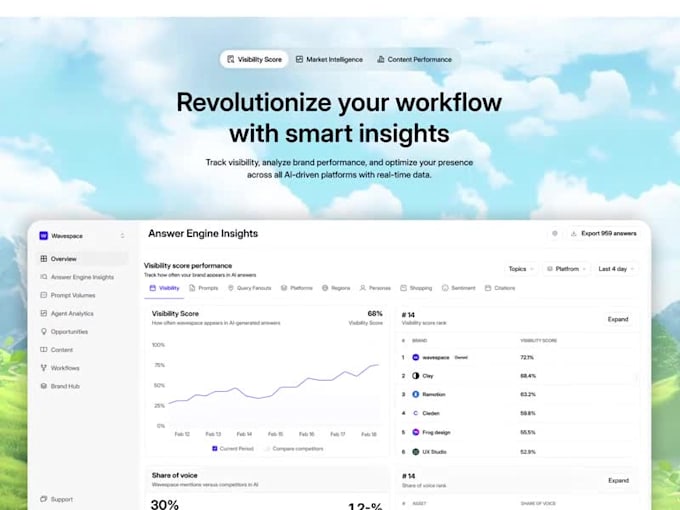The width and height of the screenshot is (680, 510).
Task: Click the Clay half-circle logo
Action: coord(415,376)
